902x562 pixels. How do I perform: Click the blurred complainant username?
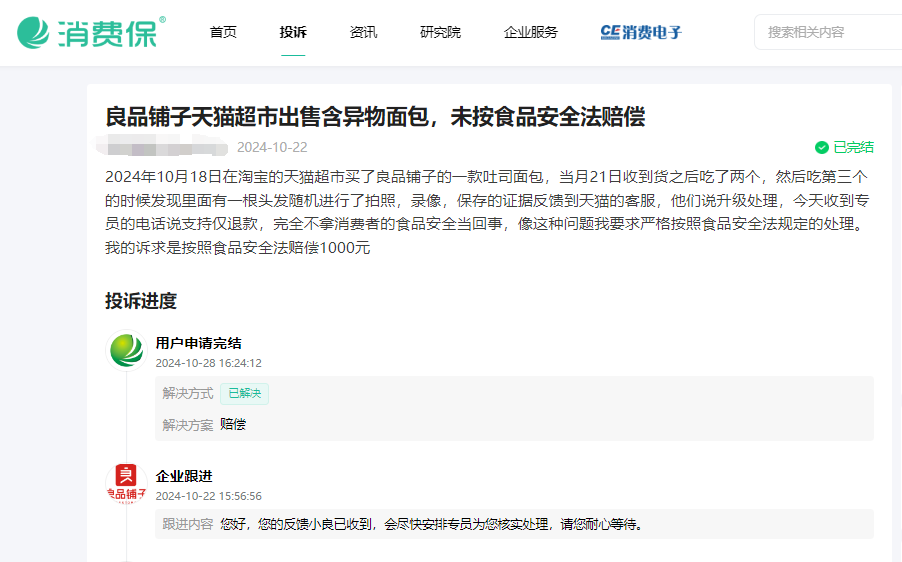pyautogui.click(x=162, y=145)
